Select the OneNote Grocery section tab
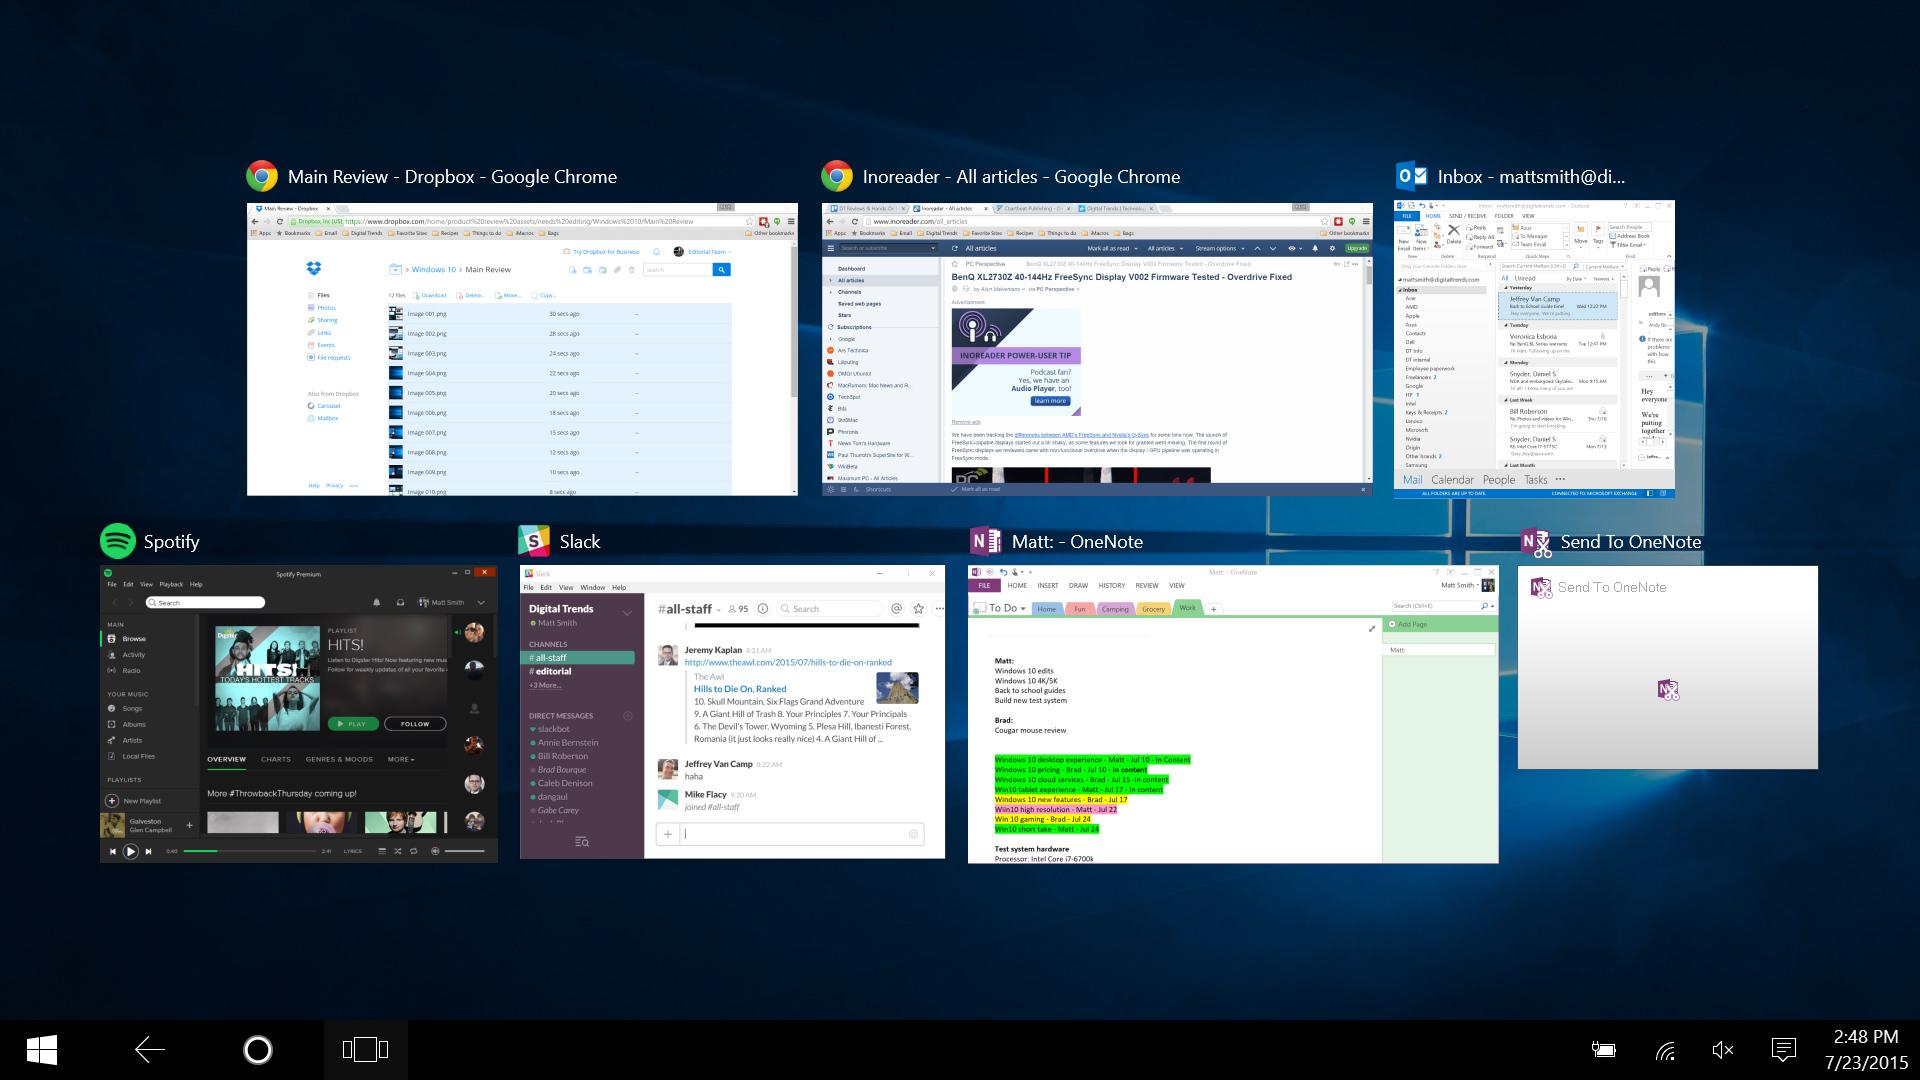Screen dimensions: 1920x1080 click(x=1153, y=608)
